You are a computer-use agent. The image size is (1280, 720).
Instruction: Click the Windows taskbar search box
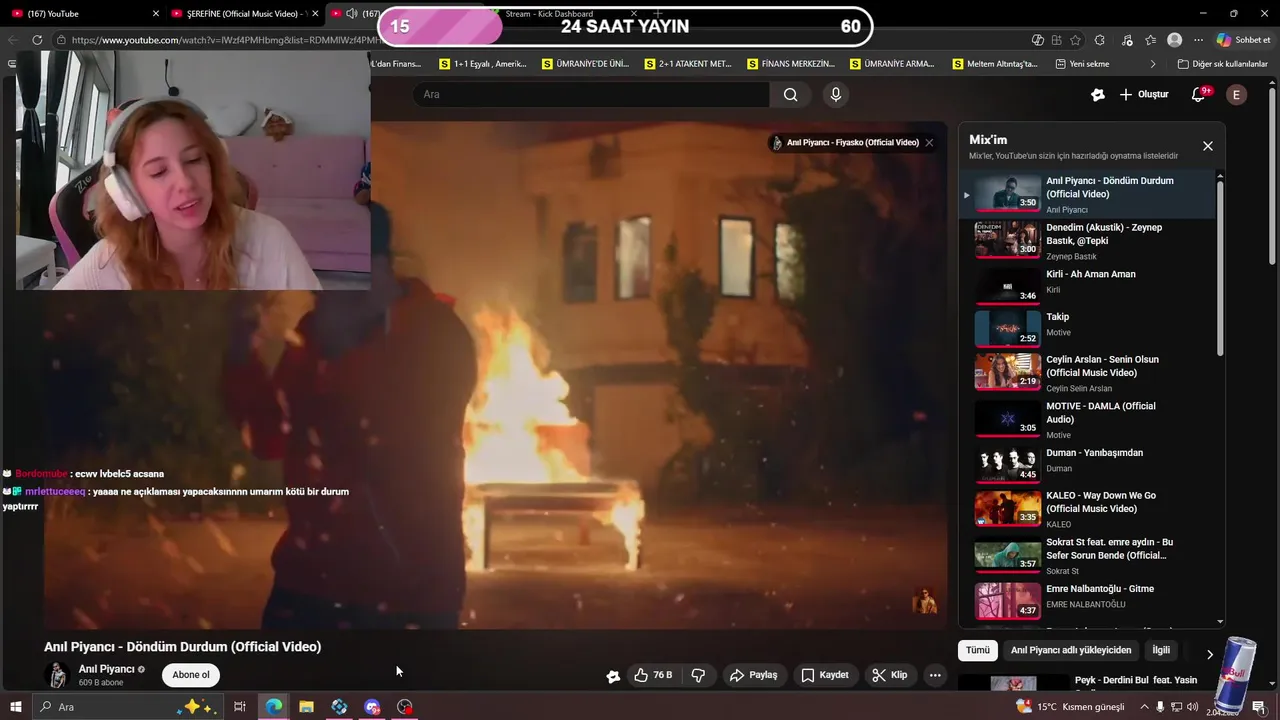[x=128, y=707]
